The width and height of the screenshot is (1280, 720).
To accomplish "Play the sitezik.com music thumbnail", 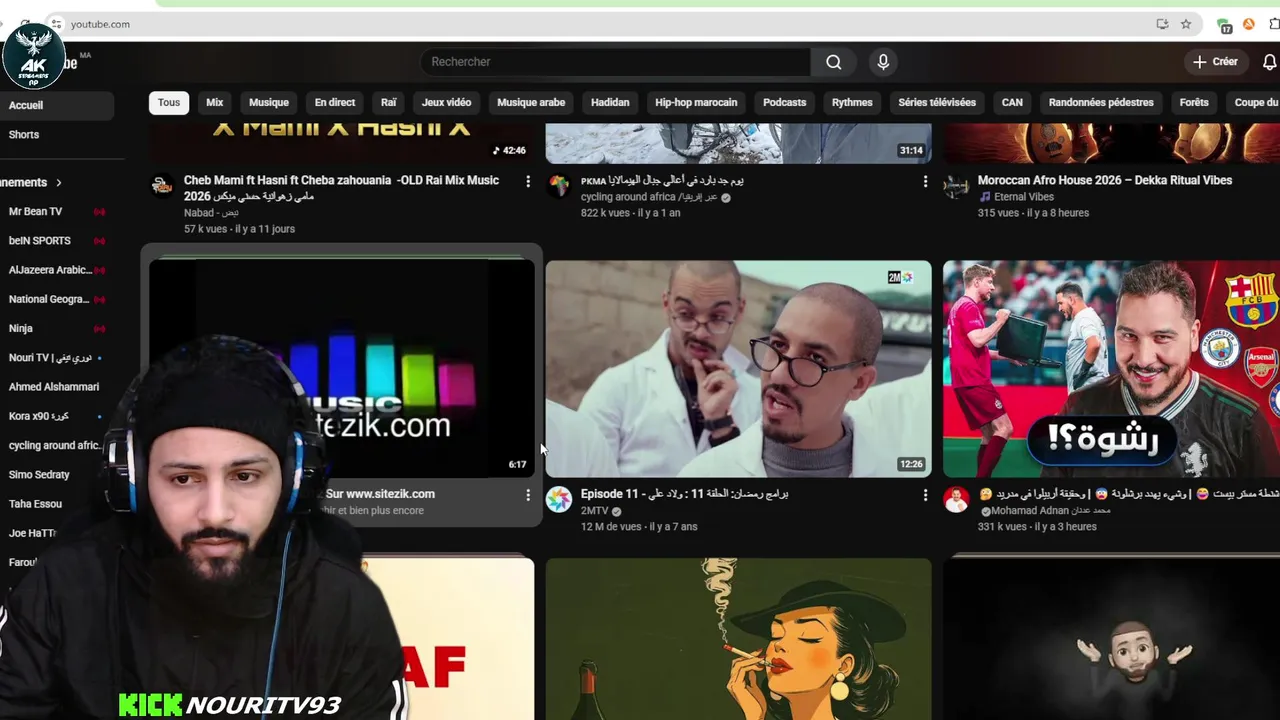I will (342, 369).
